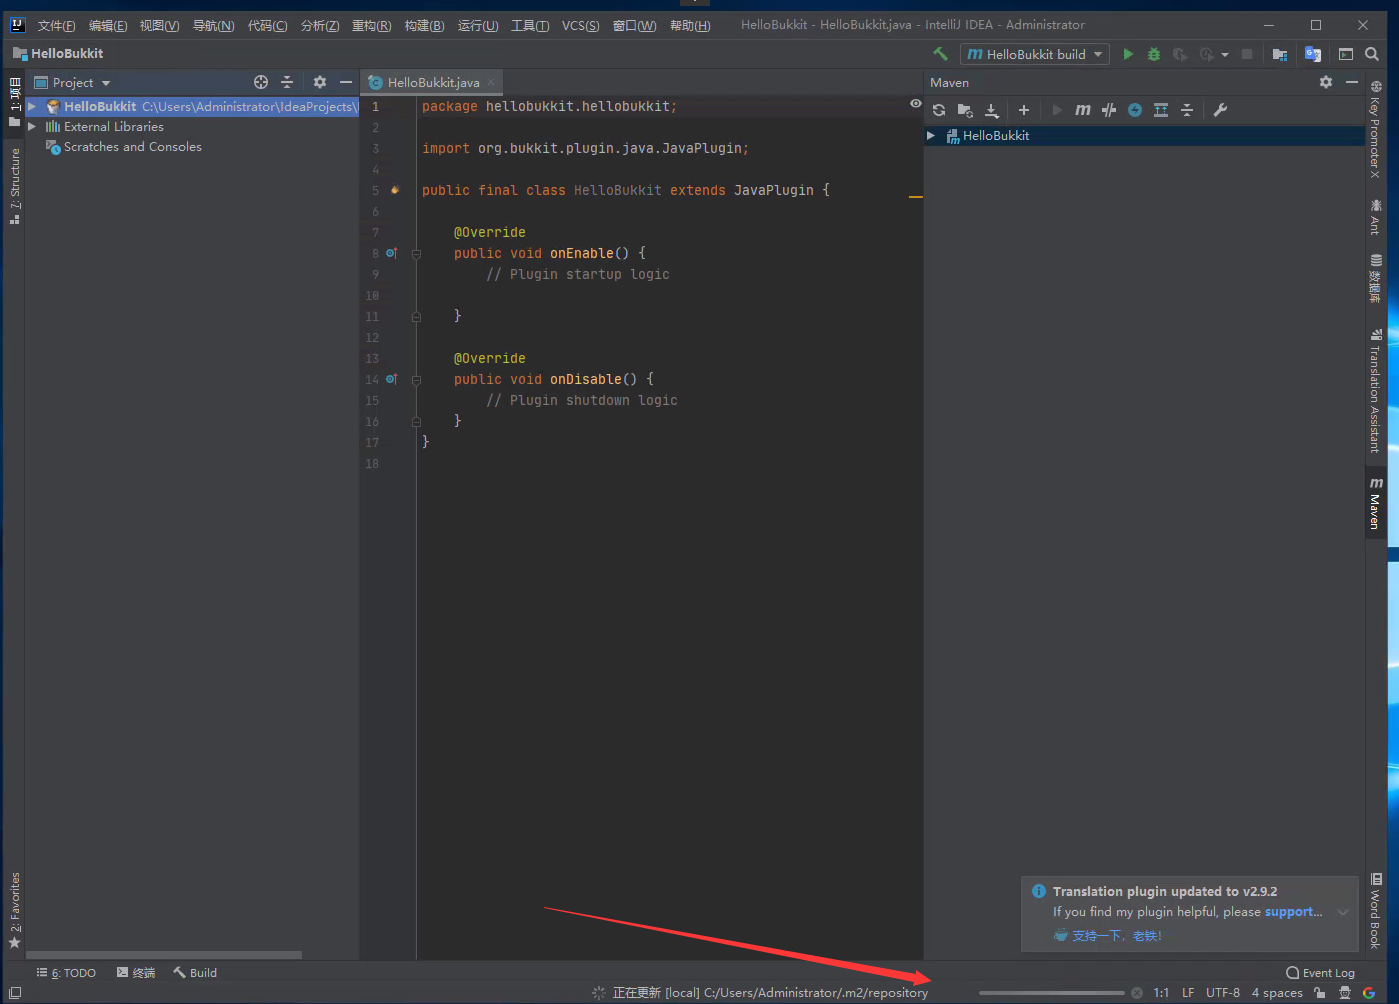Click the Build Project hammer icon
Viewport: 1399px width, 1004px height.
(x=940, y=54)
